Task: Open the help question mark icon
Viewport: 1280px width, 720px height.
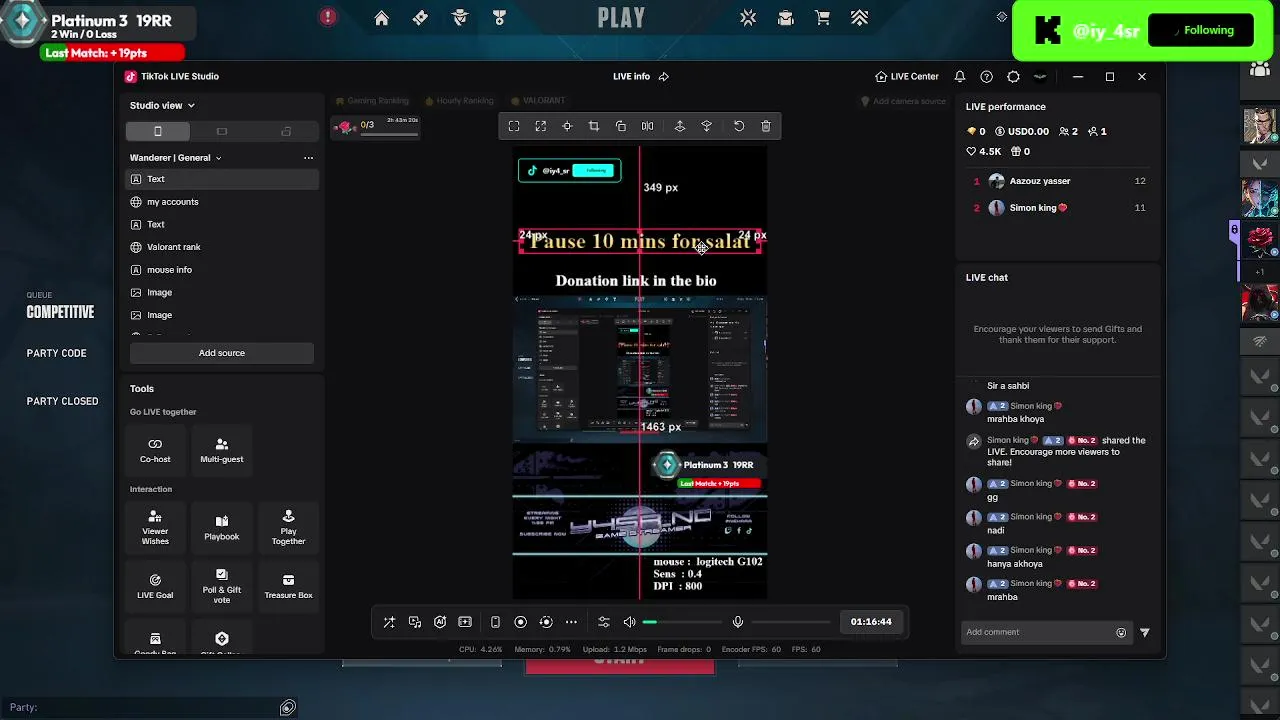Action: pyautogui.click(x=987, y=76)
